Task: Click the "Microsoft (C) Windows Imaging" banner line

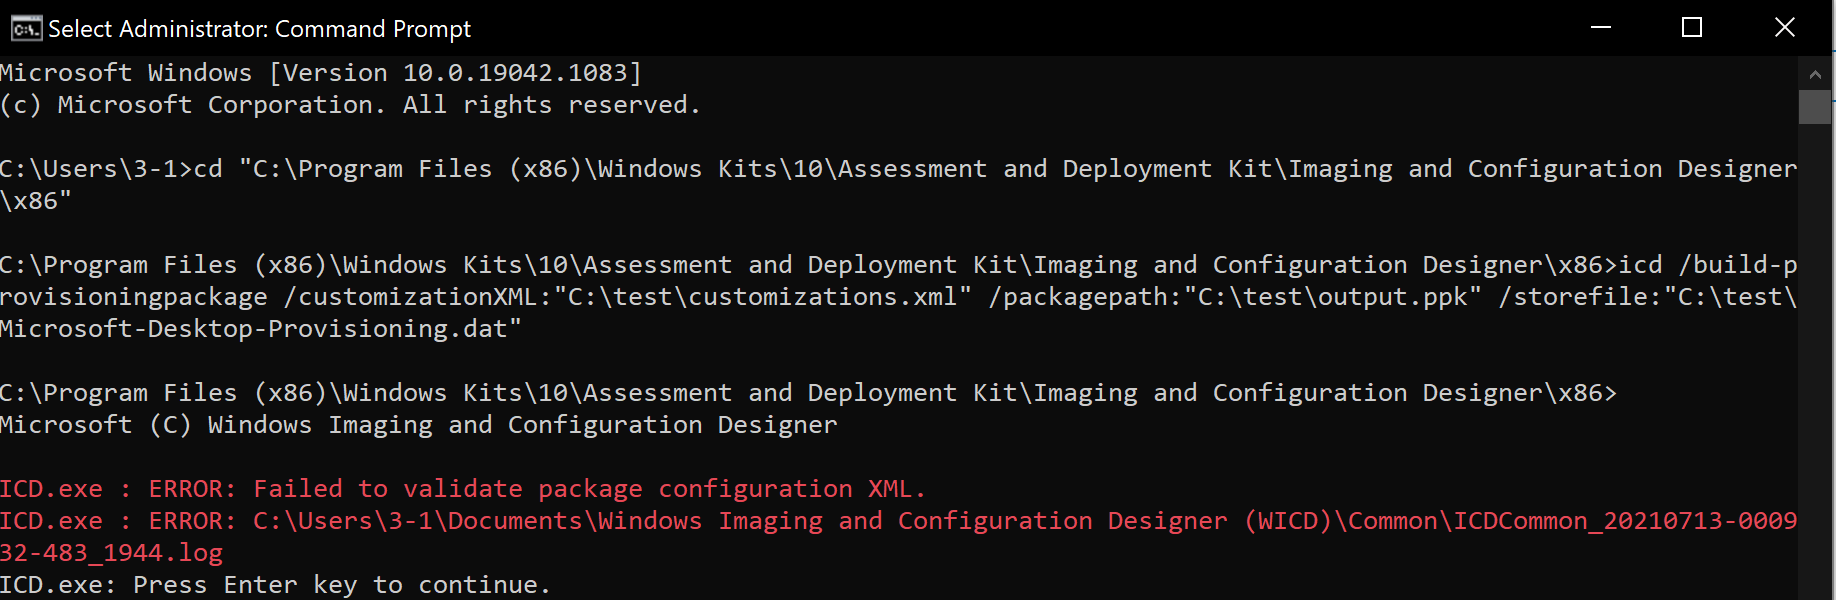Action: (418, 425)
